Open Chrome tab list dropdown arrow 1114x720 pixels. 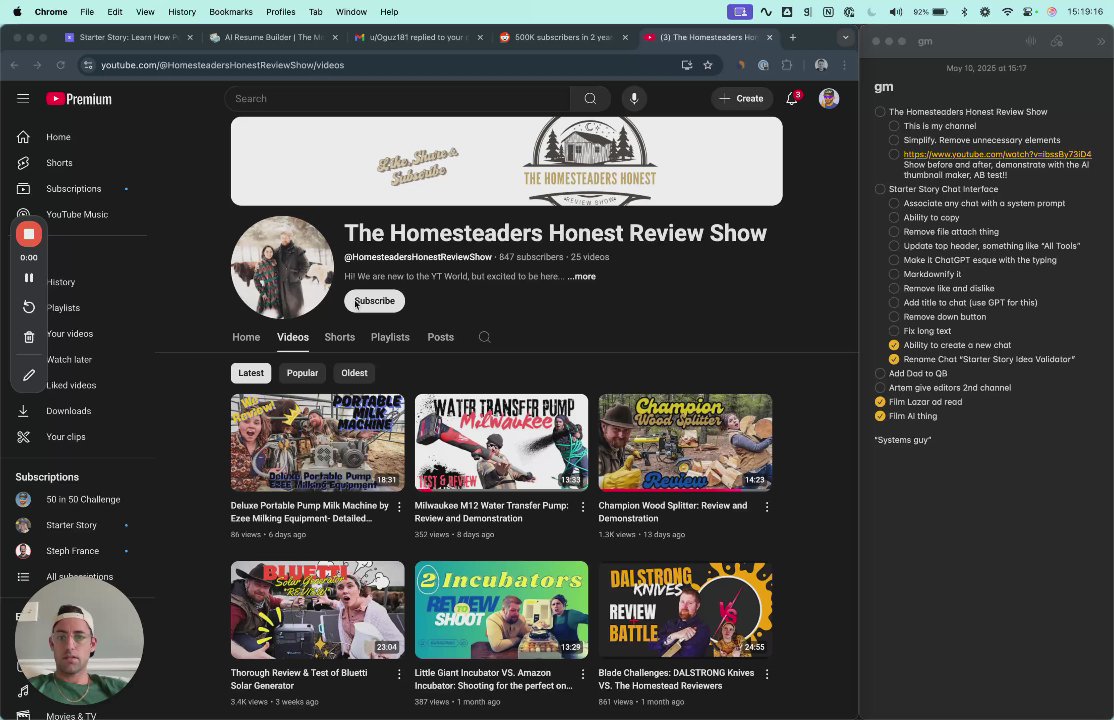[845, 37]
